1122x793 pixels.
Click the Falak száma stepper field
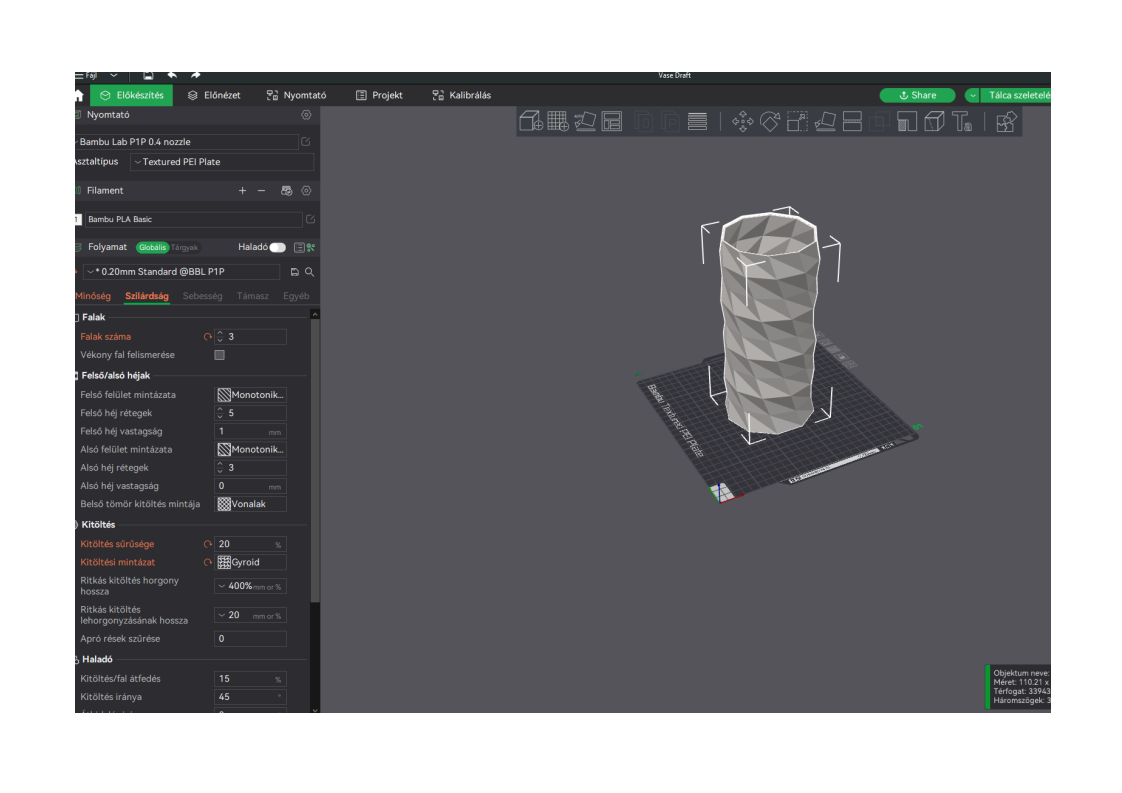(x=250, y=336)
